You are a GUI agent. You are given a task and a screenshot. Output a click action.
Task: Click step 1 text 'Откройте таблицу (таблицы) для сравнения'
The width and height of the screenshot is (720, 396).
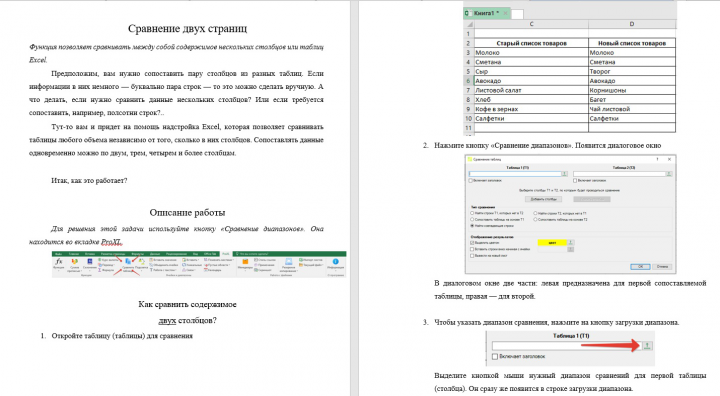[122, 336]
